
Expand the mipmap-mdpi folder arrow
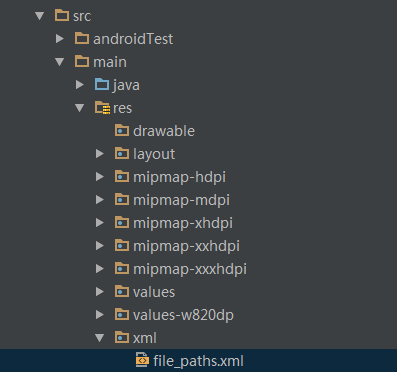(x=100, y=200)
